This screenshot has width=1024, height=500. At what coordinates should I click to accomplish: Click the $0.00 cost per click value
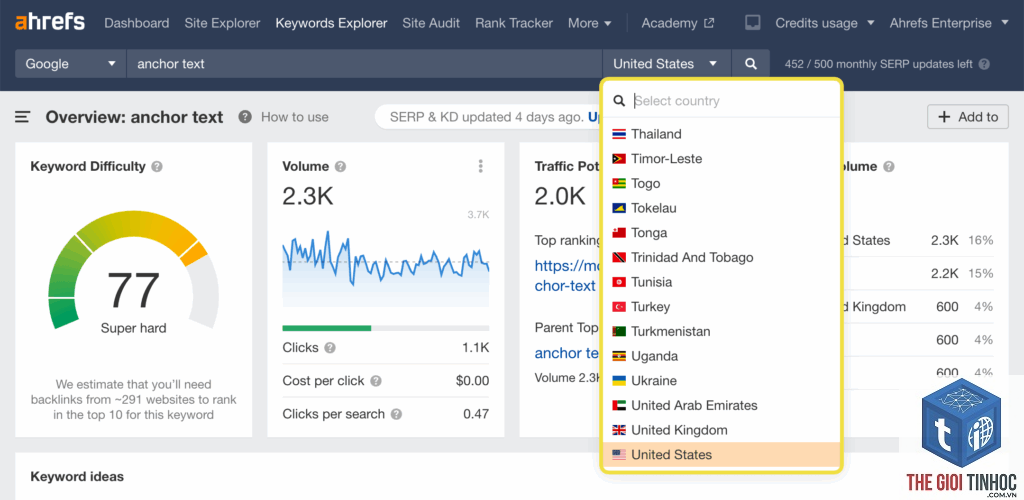[472, 381]
